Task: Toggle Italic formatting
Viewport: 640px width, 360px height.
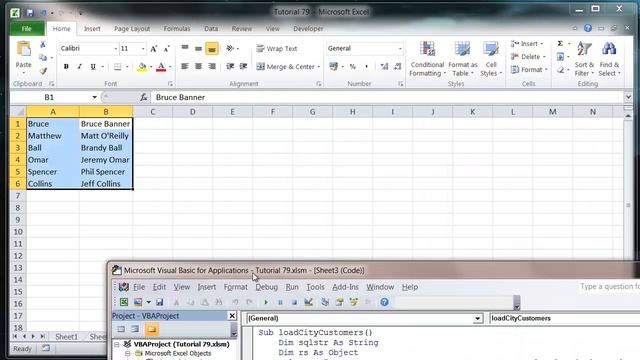Action: (80, 67)
